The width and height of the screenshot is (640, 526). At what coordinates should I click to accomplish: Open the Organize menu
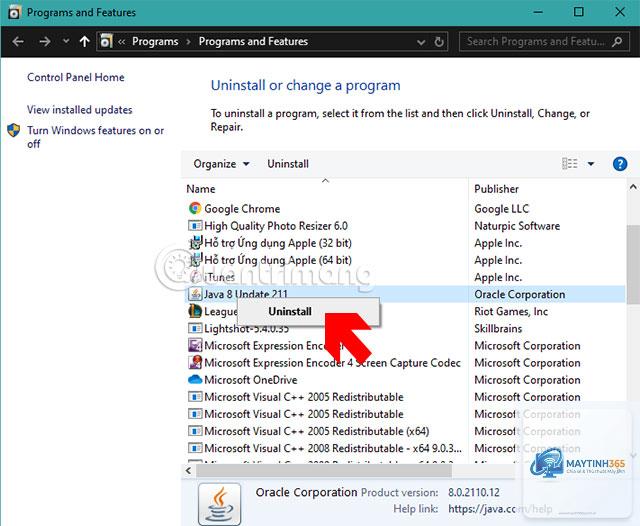coord(221,164)
